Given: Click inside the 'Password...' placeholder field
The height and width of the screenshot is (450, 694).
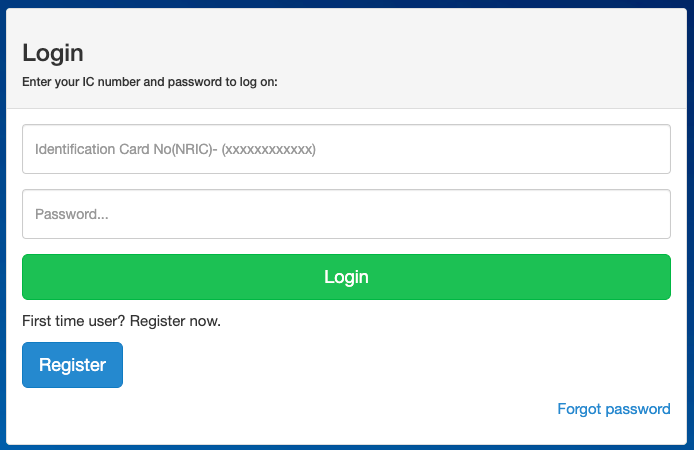Looking at the screenshot, I should point(346,214).
